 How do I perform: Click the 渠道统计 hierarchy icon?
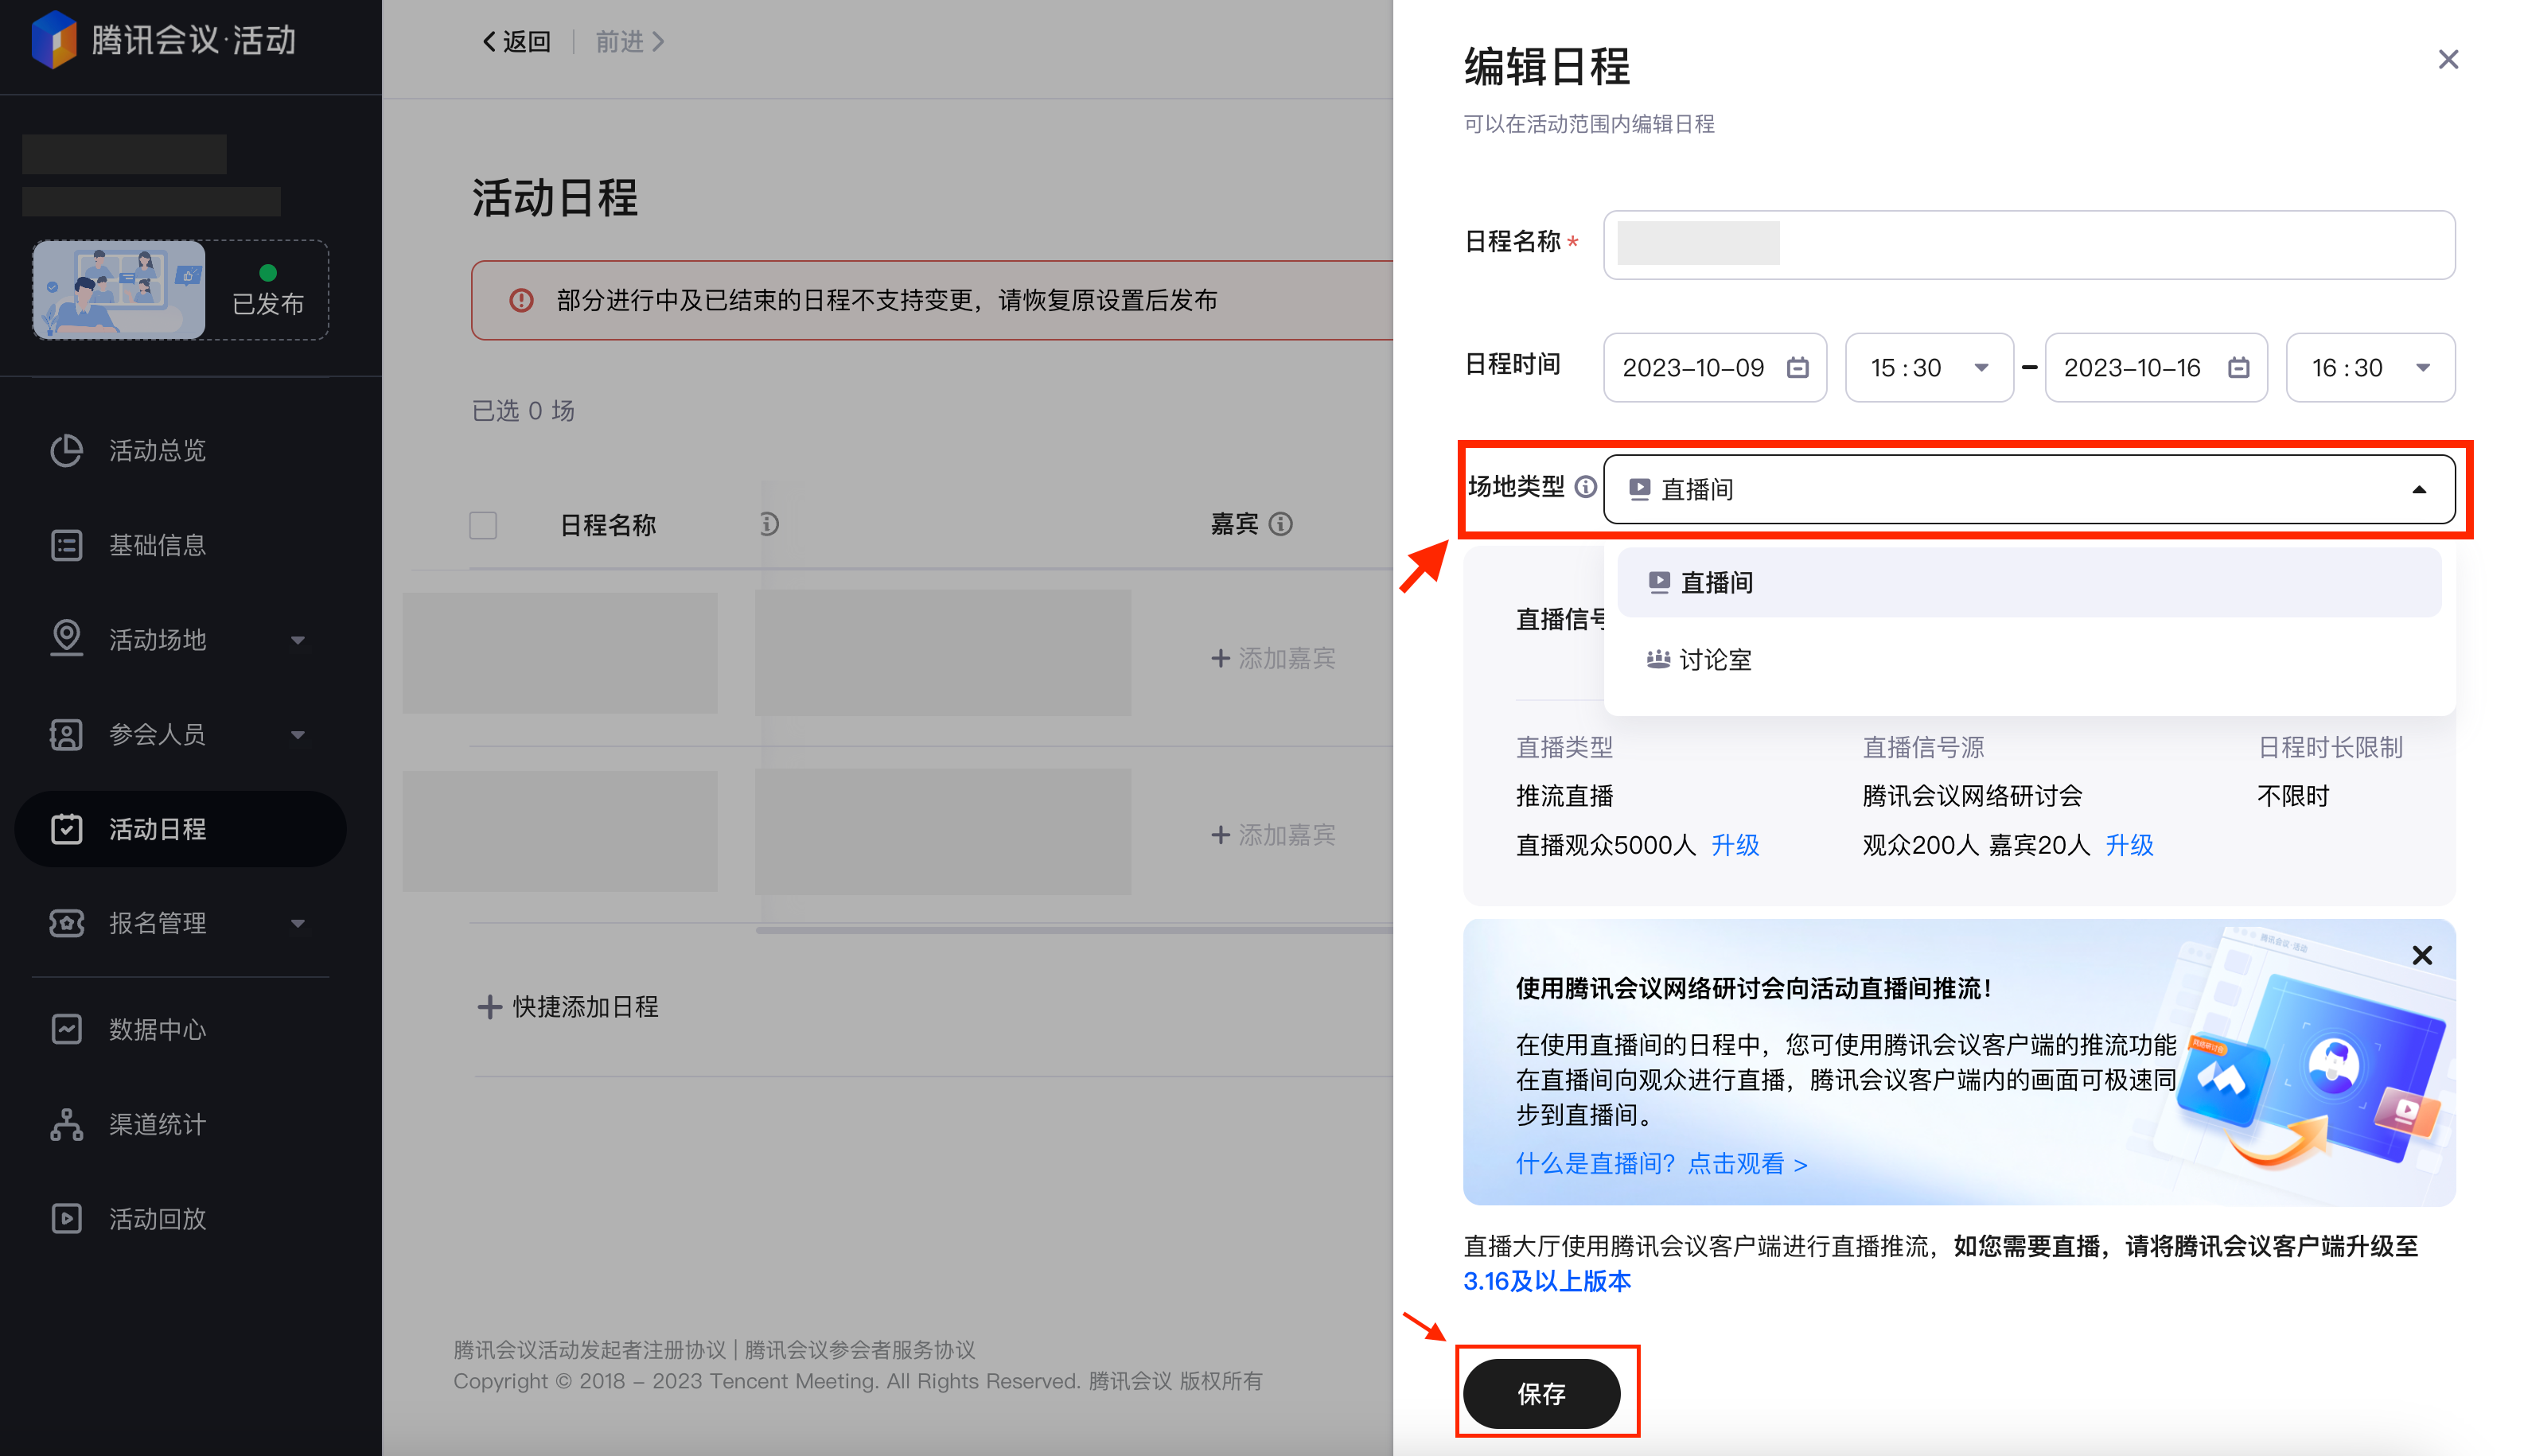(x=66, y=1124)
